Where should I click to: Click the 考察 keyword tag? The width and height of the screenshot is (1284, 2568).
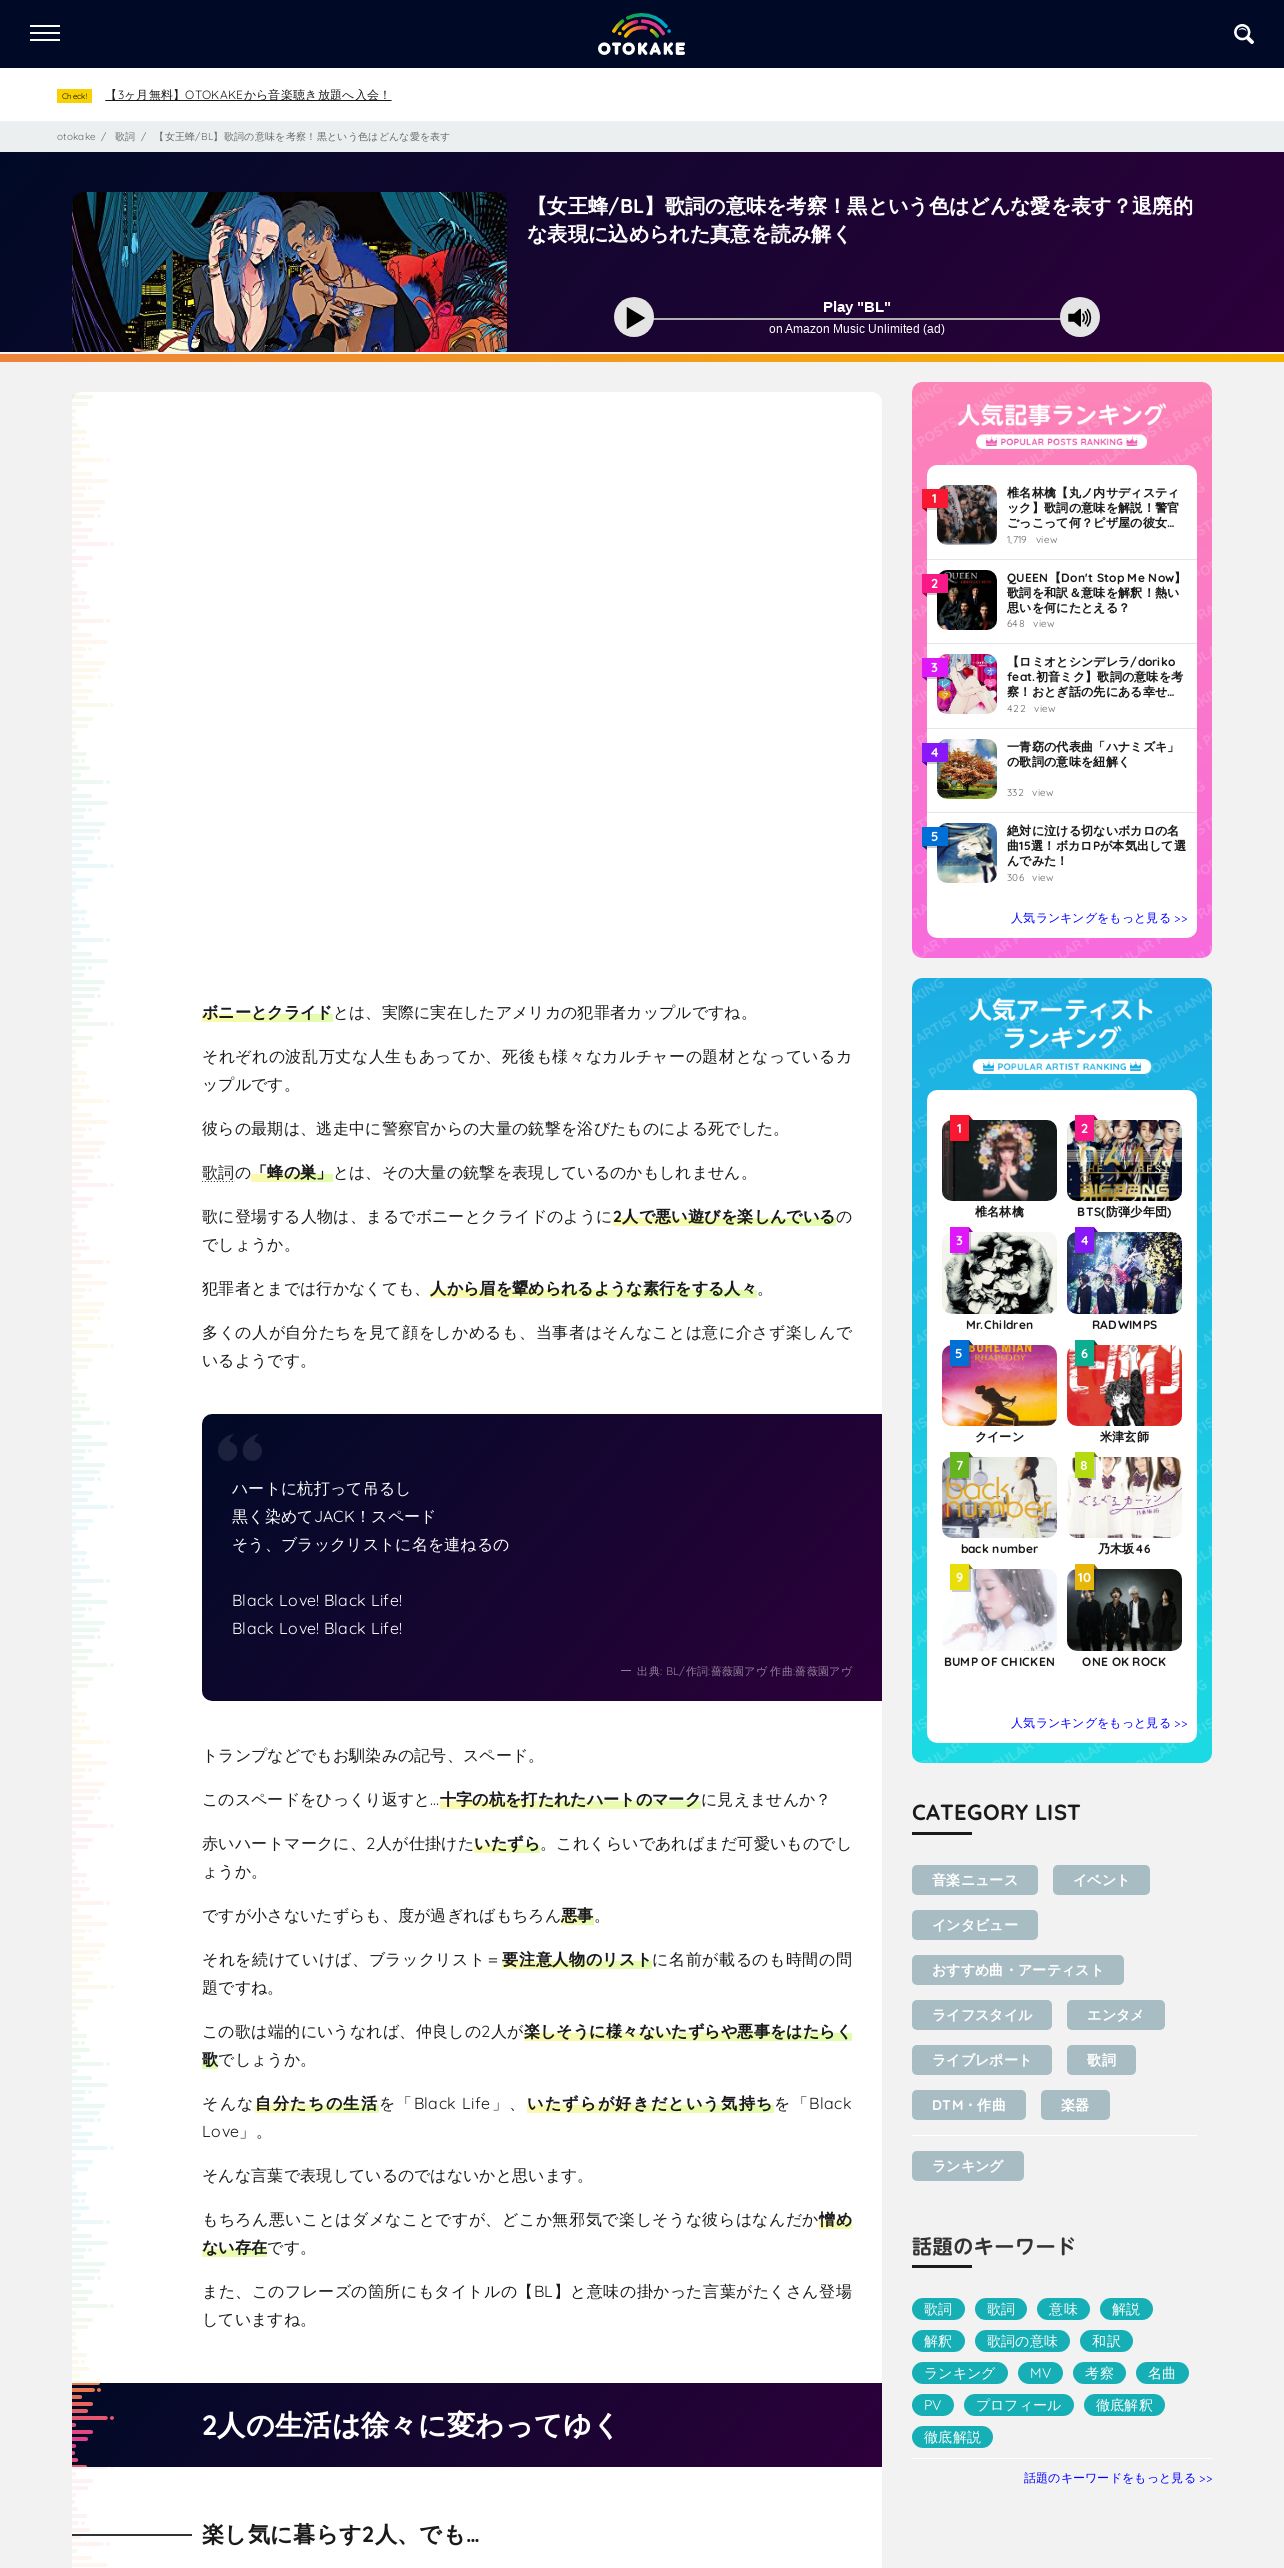tap(1099, 2373)
